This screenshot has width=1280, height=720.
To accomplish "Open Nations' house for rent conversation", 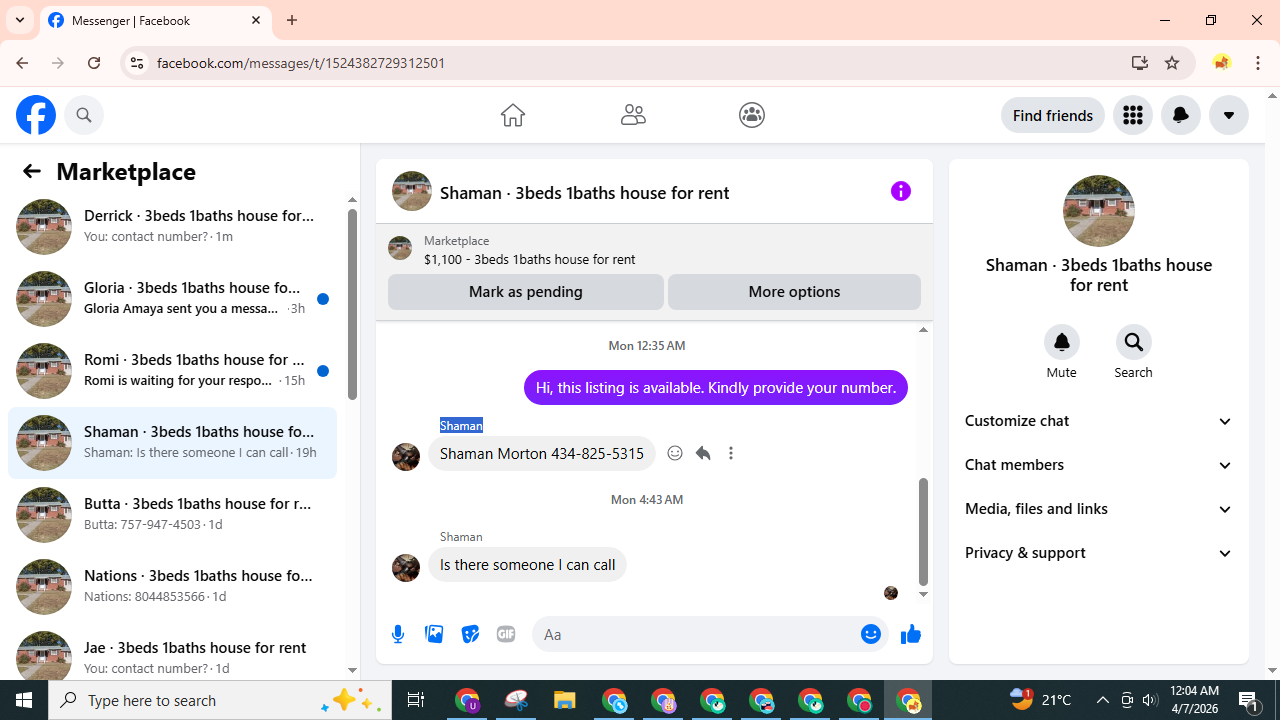I will 173,586.
